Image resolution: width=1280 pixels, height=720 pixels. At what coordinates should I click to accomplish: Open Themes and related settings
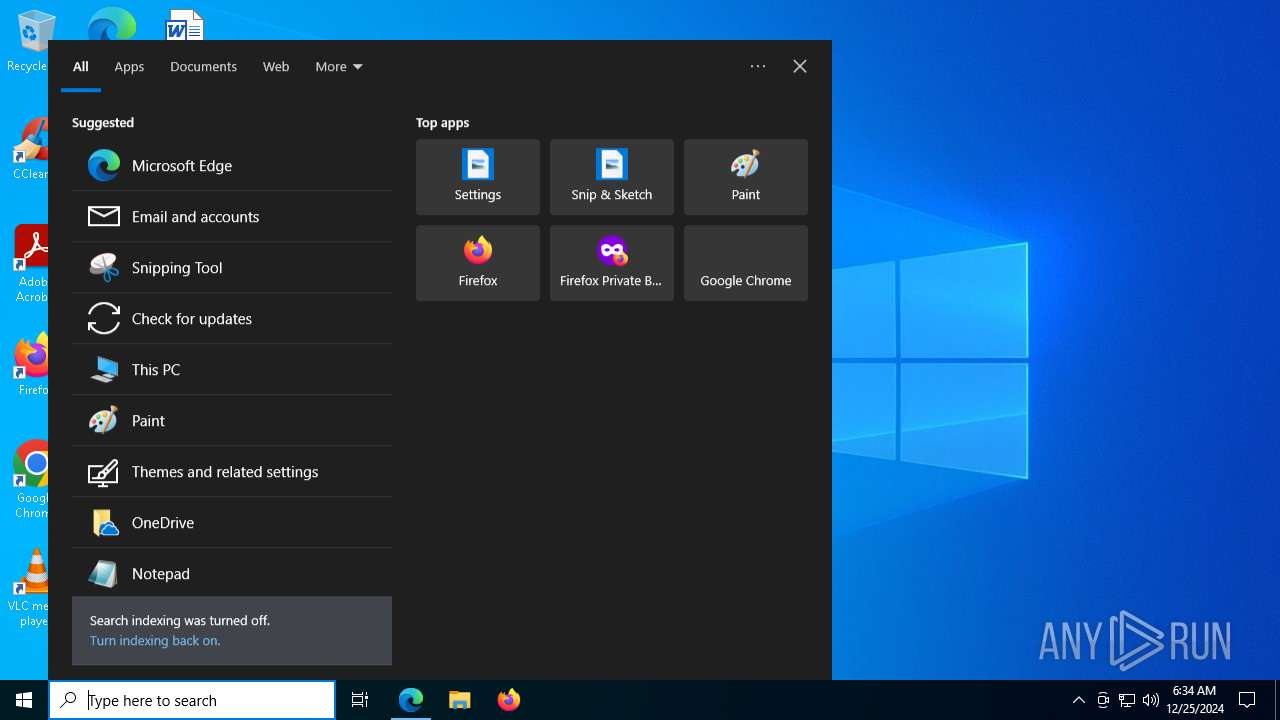pyautogui.click(x=232, y=472)
